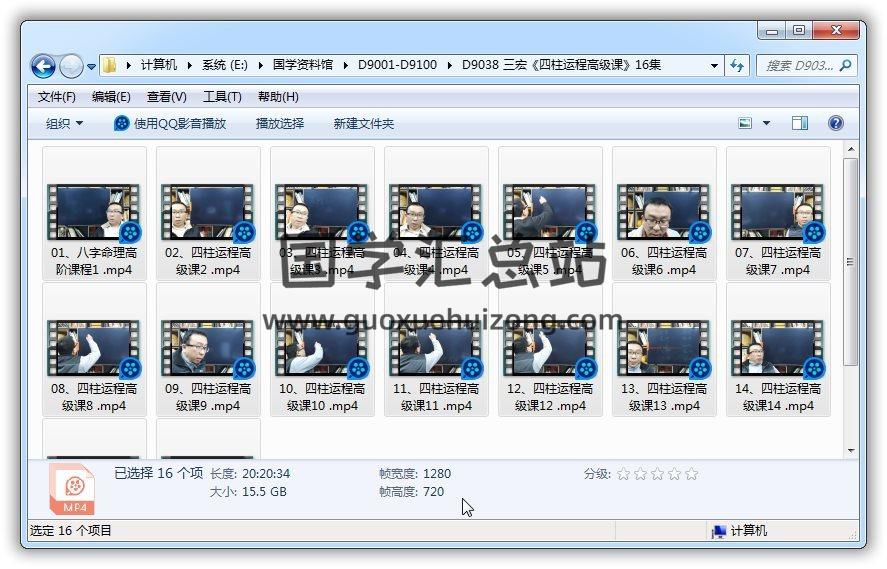Viewport: 887px width, 569px height.
Task: Select video 04、四柱运程高级课4 .mp4
Action: coord(436,213)
